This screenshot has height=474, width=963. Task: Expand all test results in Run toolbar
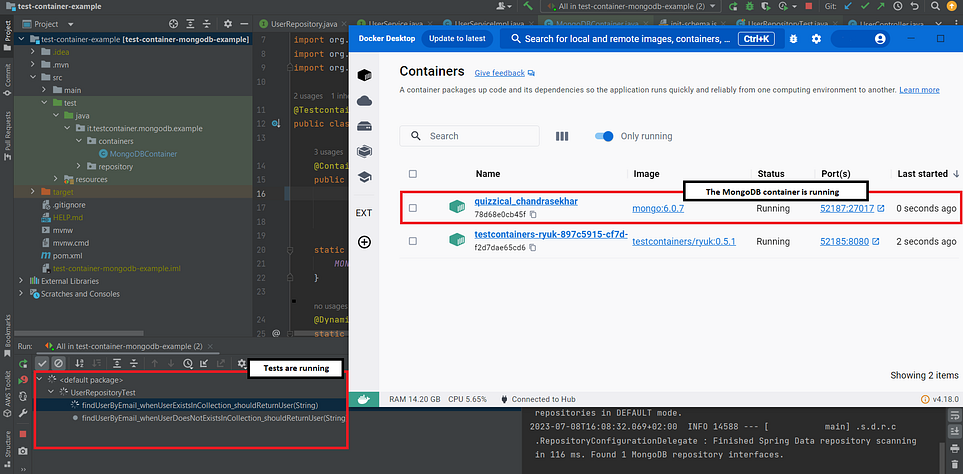point(117,363)
